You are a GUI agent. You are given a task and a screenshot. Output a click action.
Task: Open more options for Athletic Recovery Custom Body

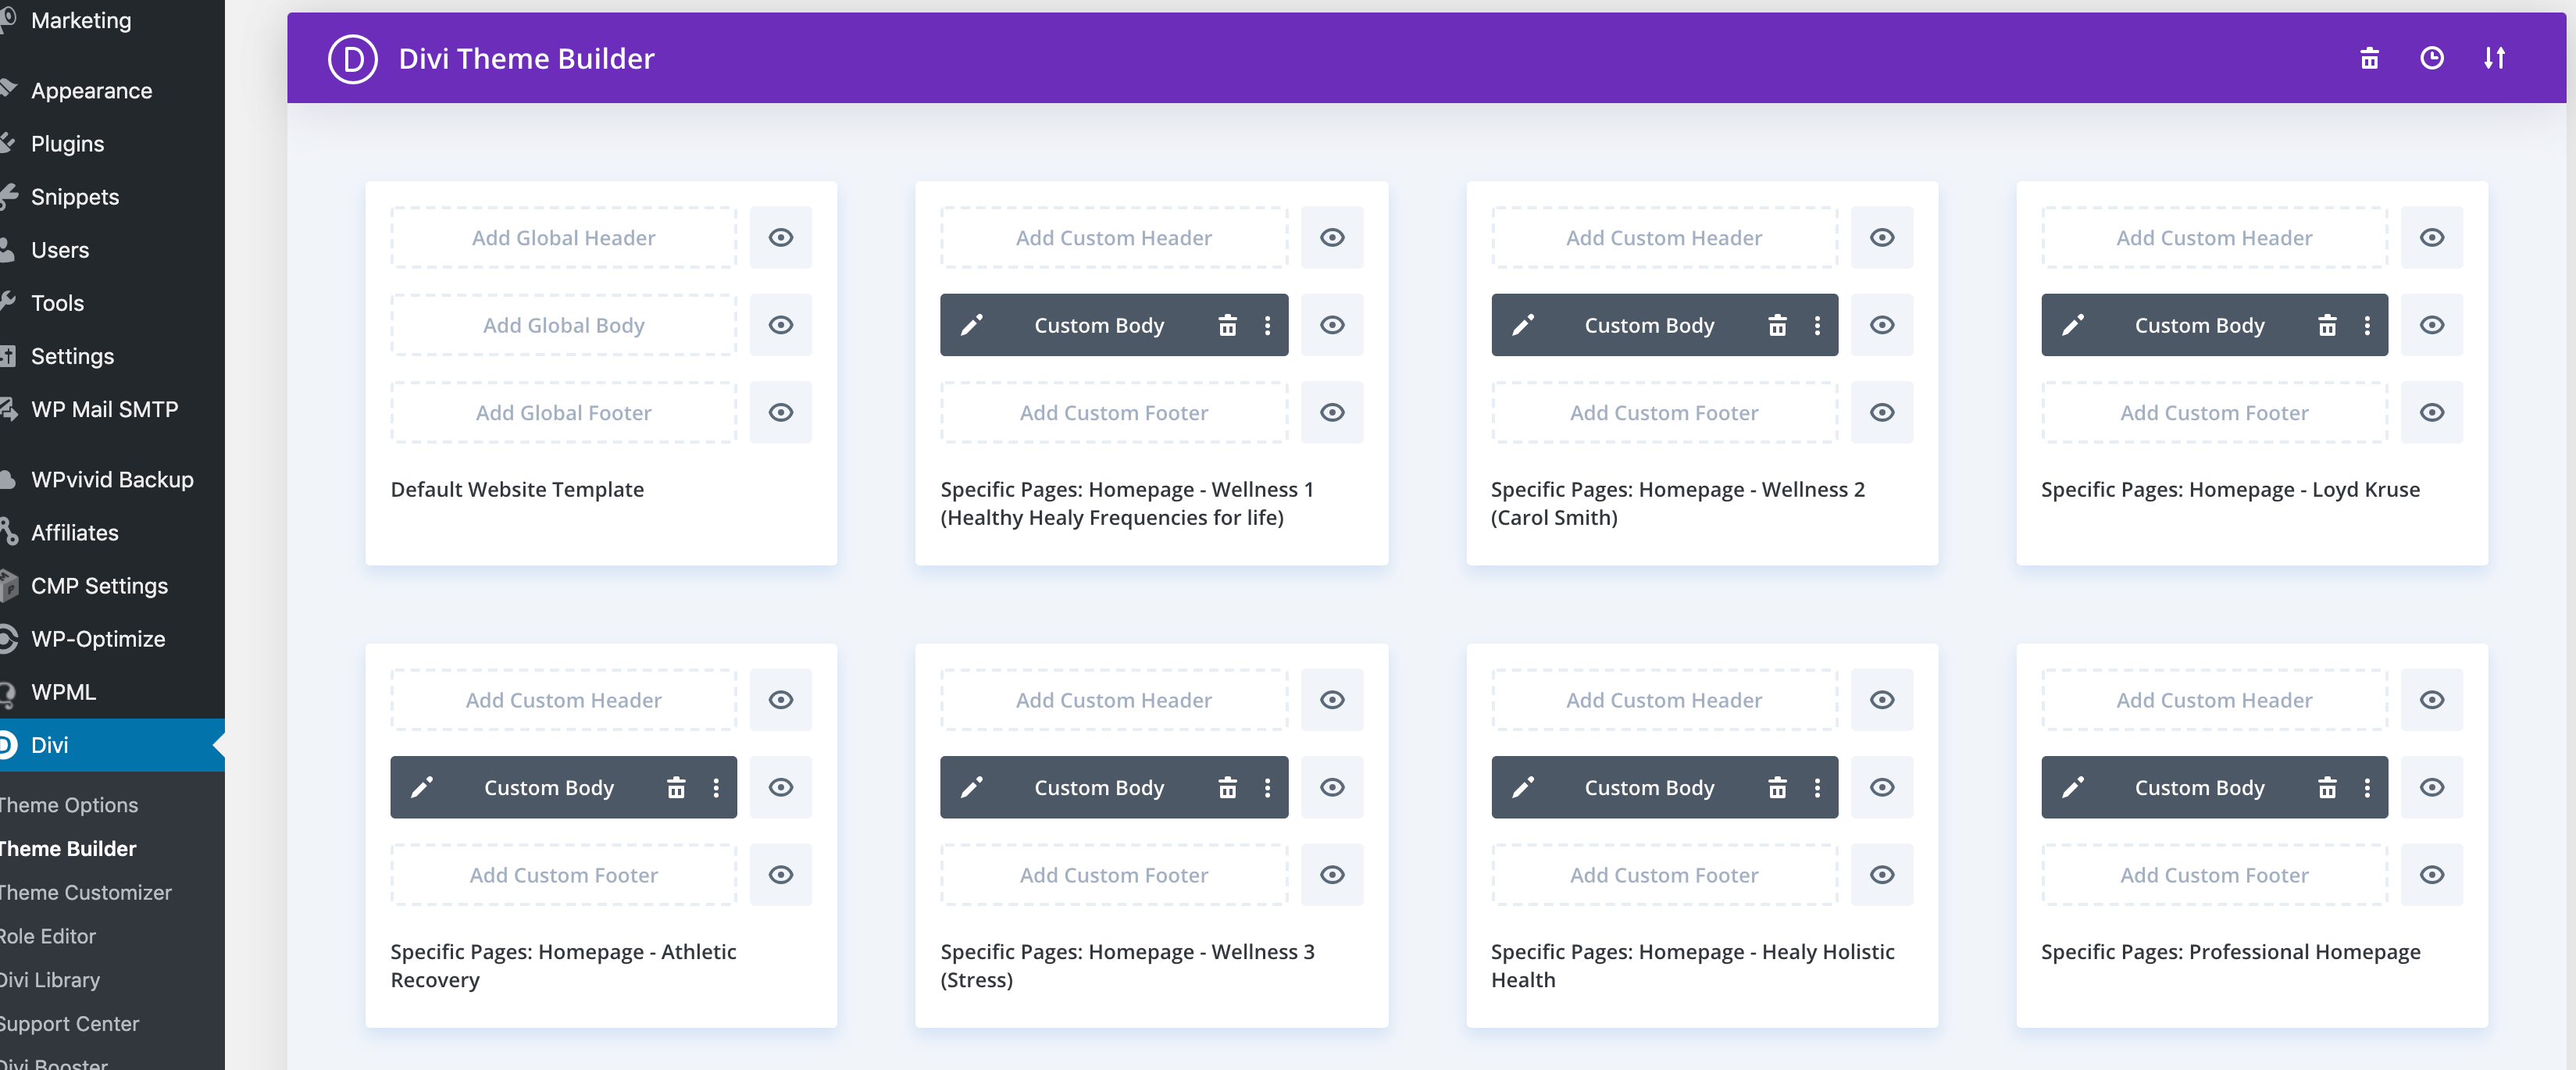pyautogui.click(x=716, y=787)
